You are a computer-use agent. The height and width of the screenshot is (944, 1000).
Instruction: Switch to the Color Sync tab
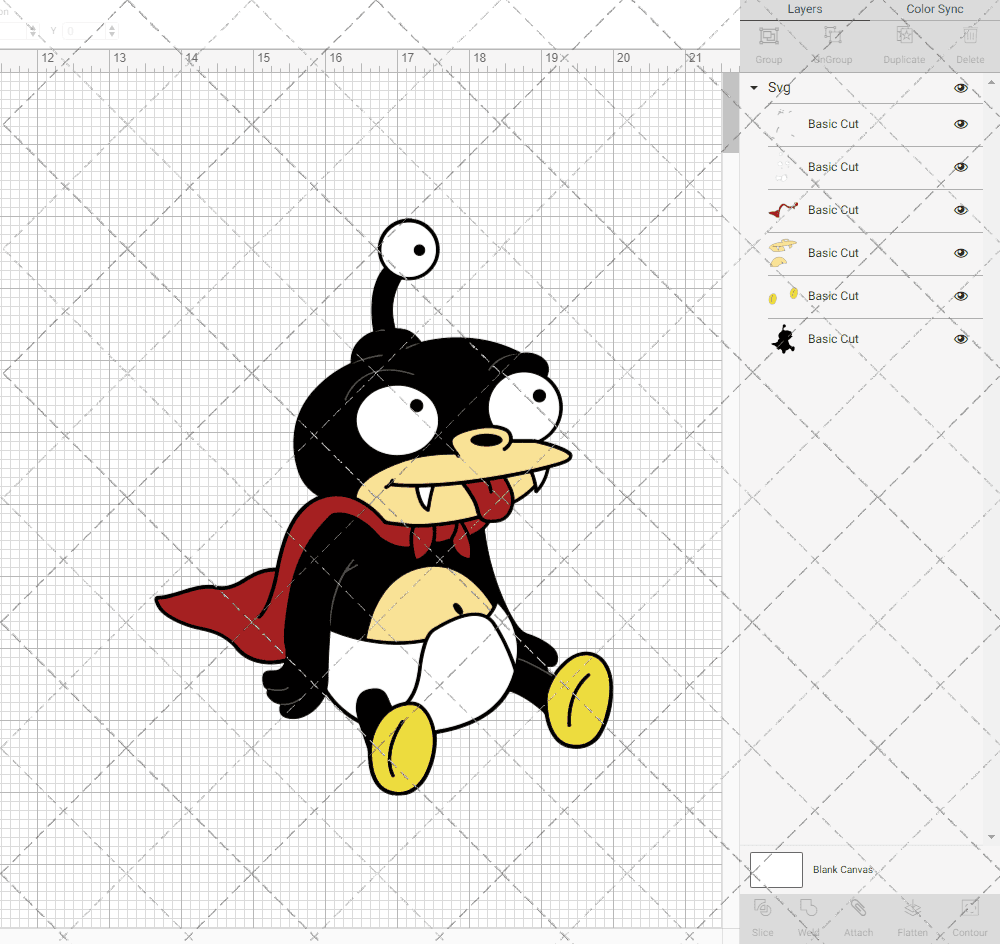click(x=934, y=9)
